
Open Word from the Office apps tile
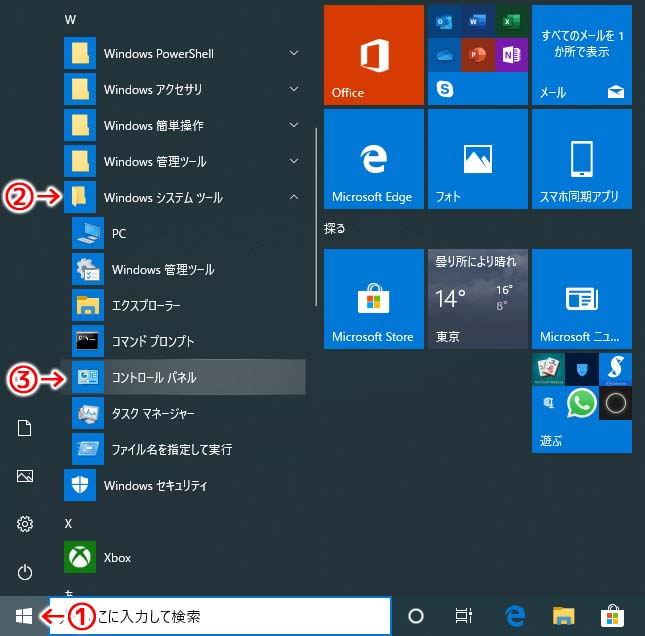tap(478, 21)
